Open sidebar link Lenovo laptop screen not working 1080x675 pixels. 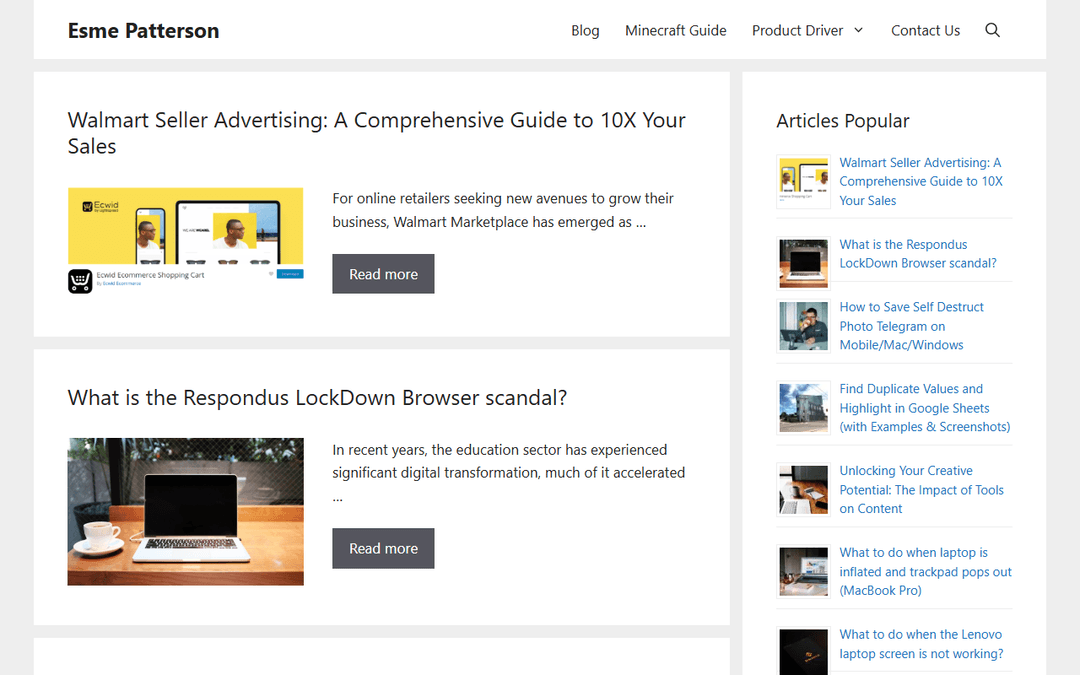tap(921, 644)
